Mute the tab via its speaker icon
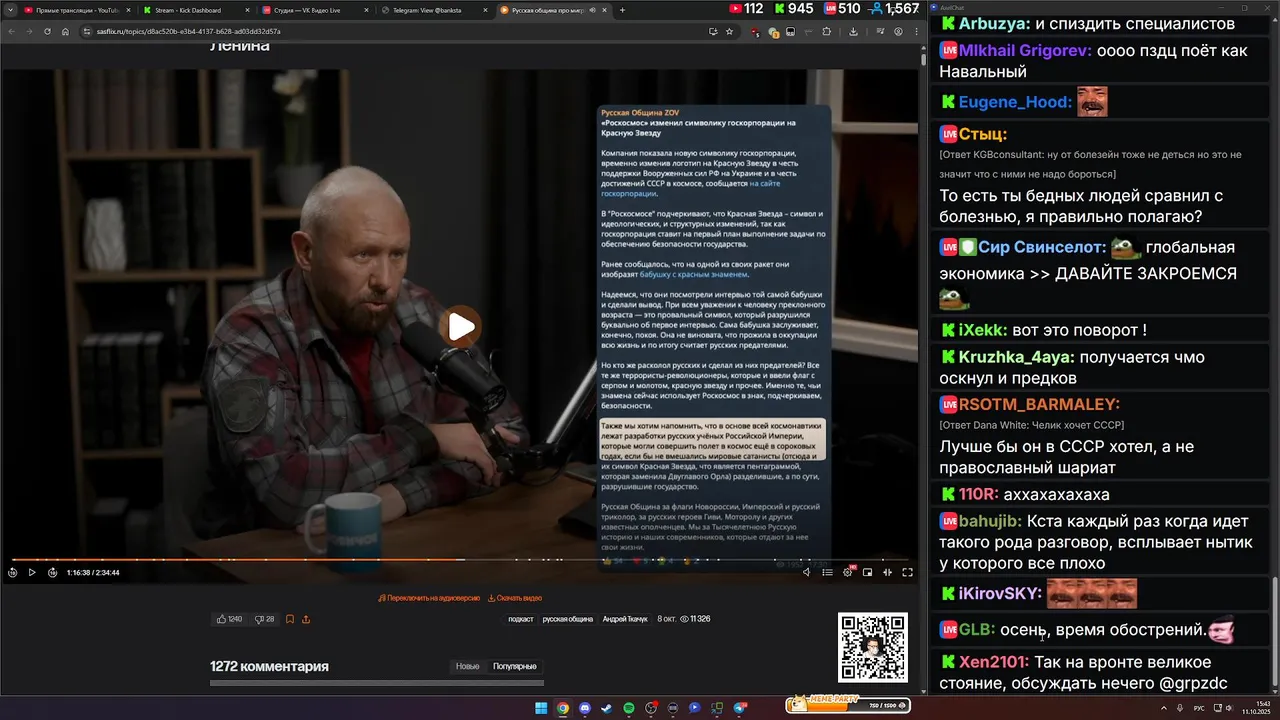Image resolution: width=1280 pixels, height=720 pixels. [593, 10]
